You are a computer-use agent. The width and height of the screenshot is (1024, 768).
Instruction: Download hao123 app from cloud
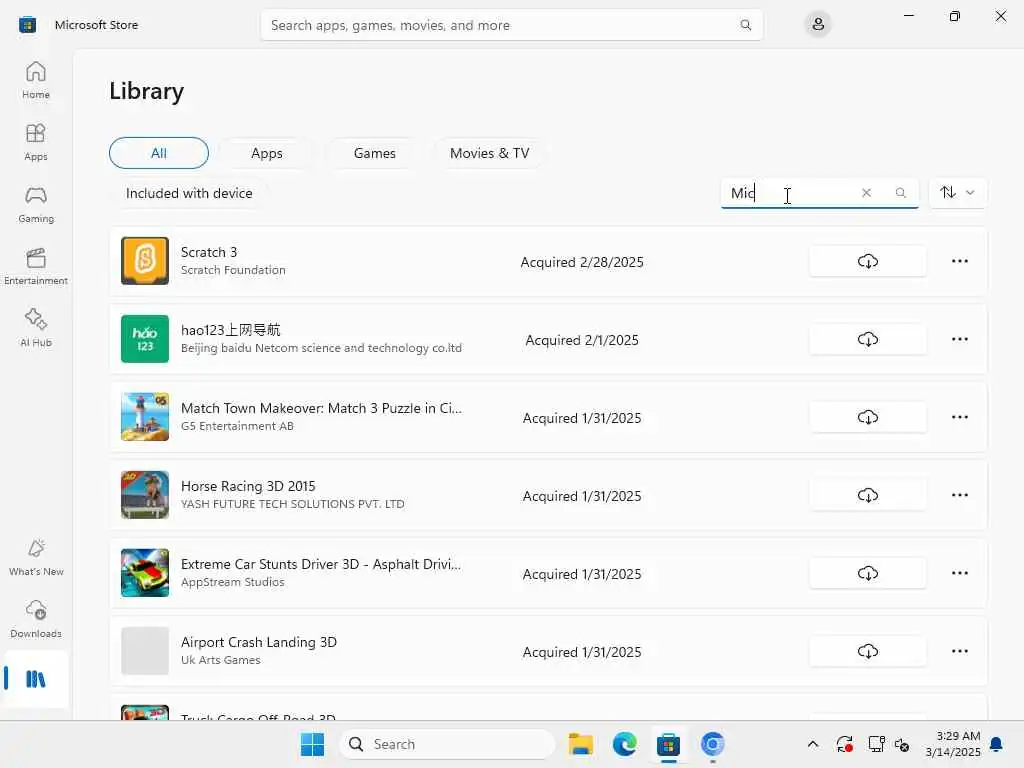867,339
